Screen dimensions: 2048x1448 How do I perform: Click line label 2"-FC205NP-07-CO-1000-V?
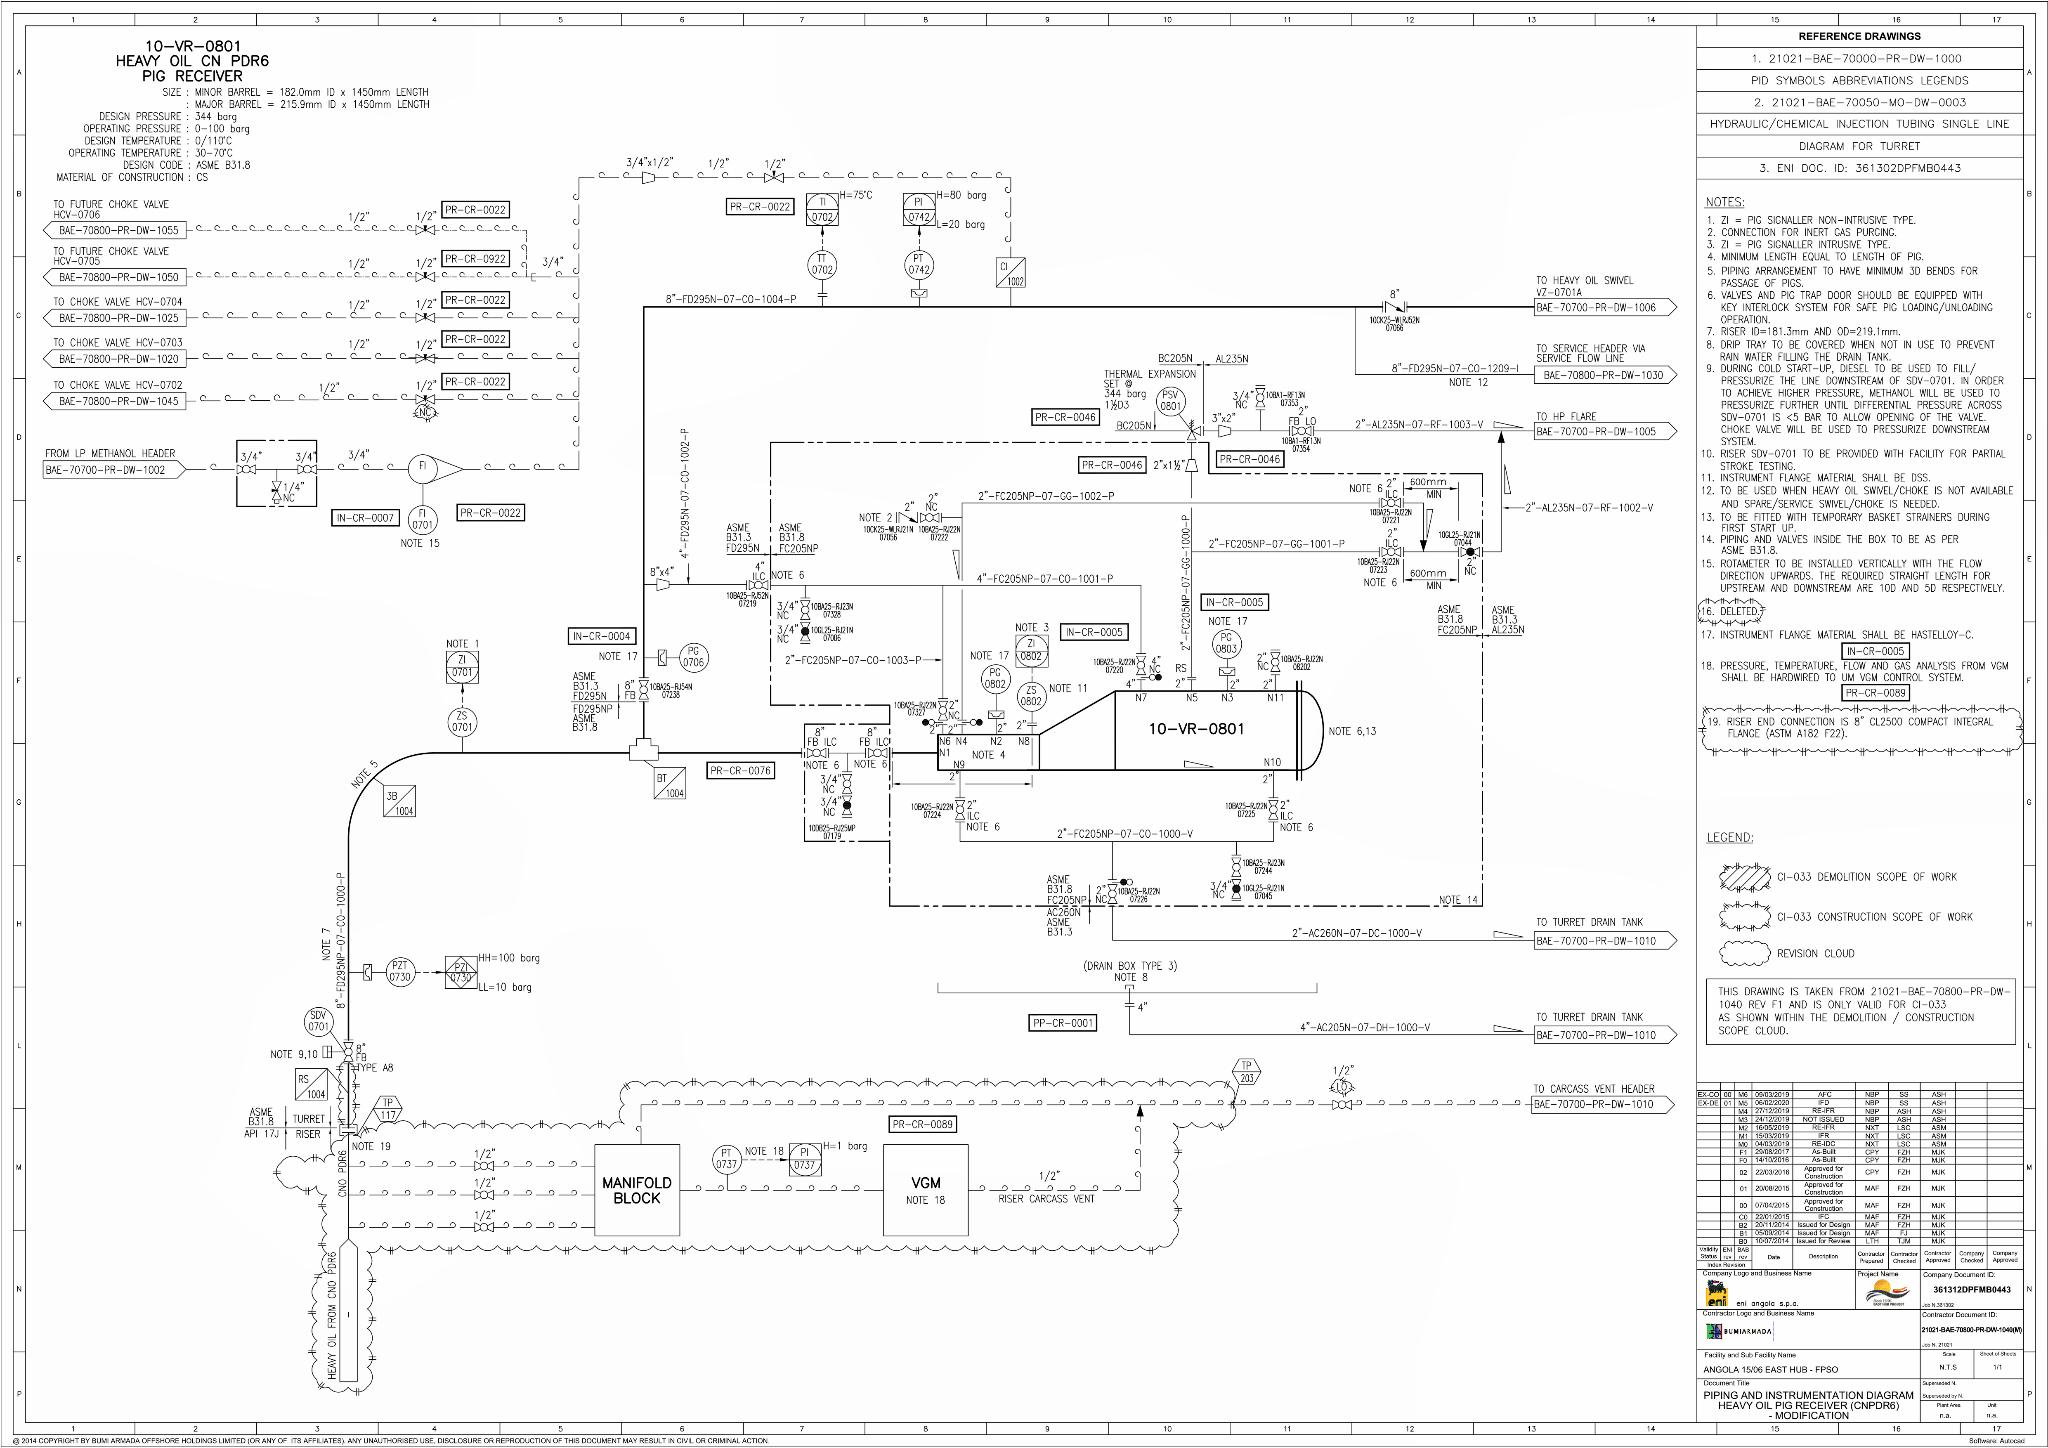(x=1125, y=833)
